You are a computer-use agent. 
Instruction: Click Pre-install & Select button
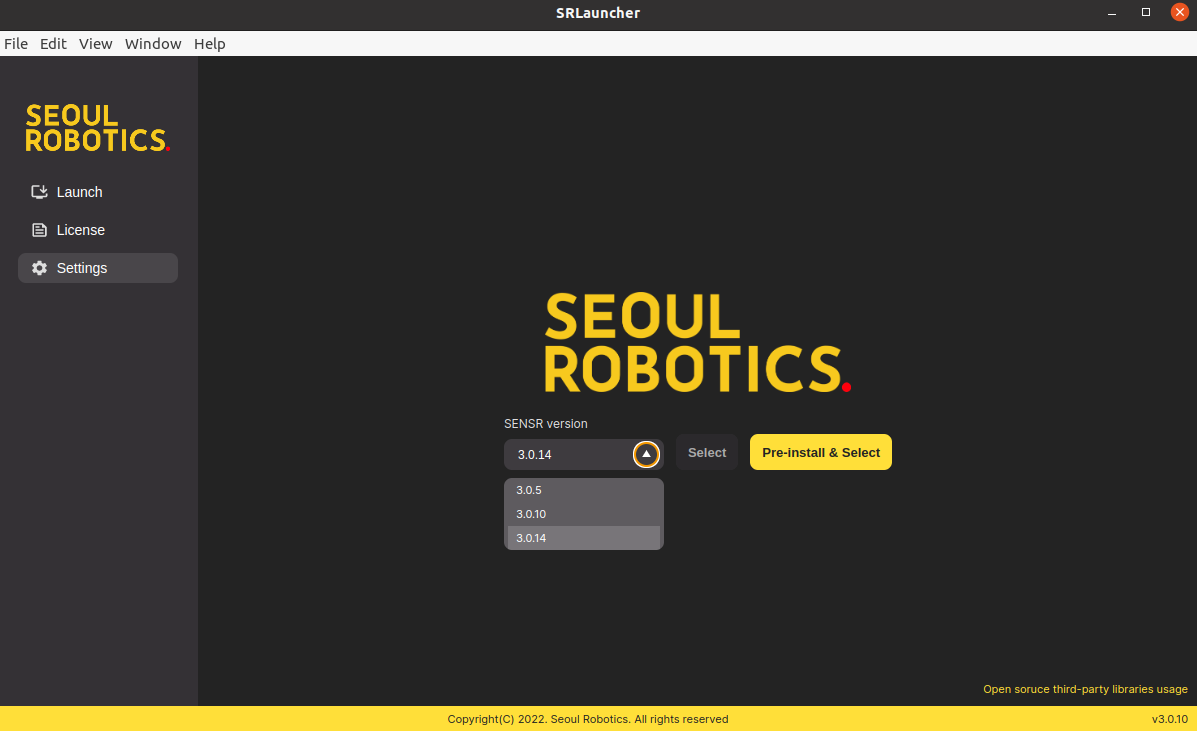pyautogui.click(x=821, y=452)
